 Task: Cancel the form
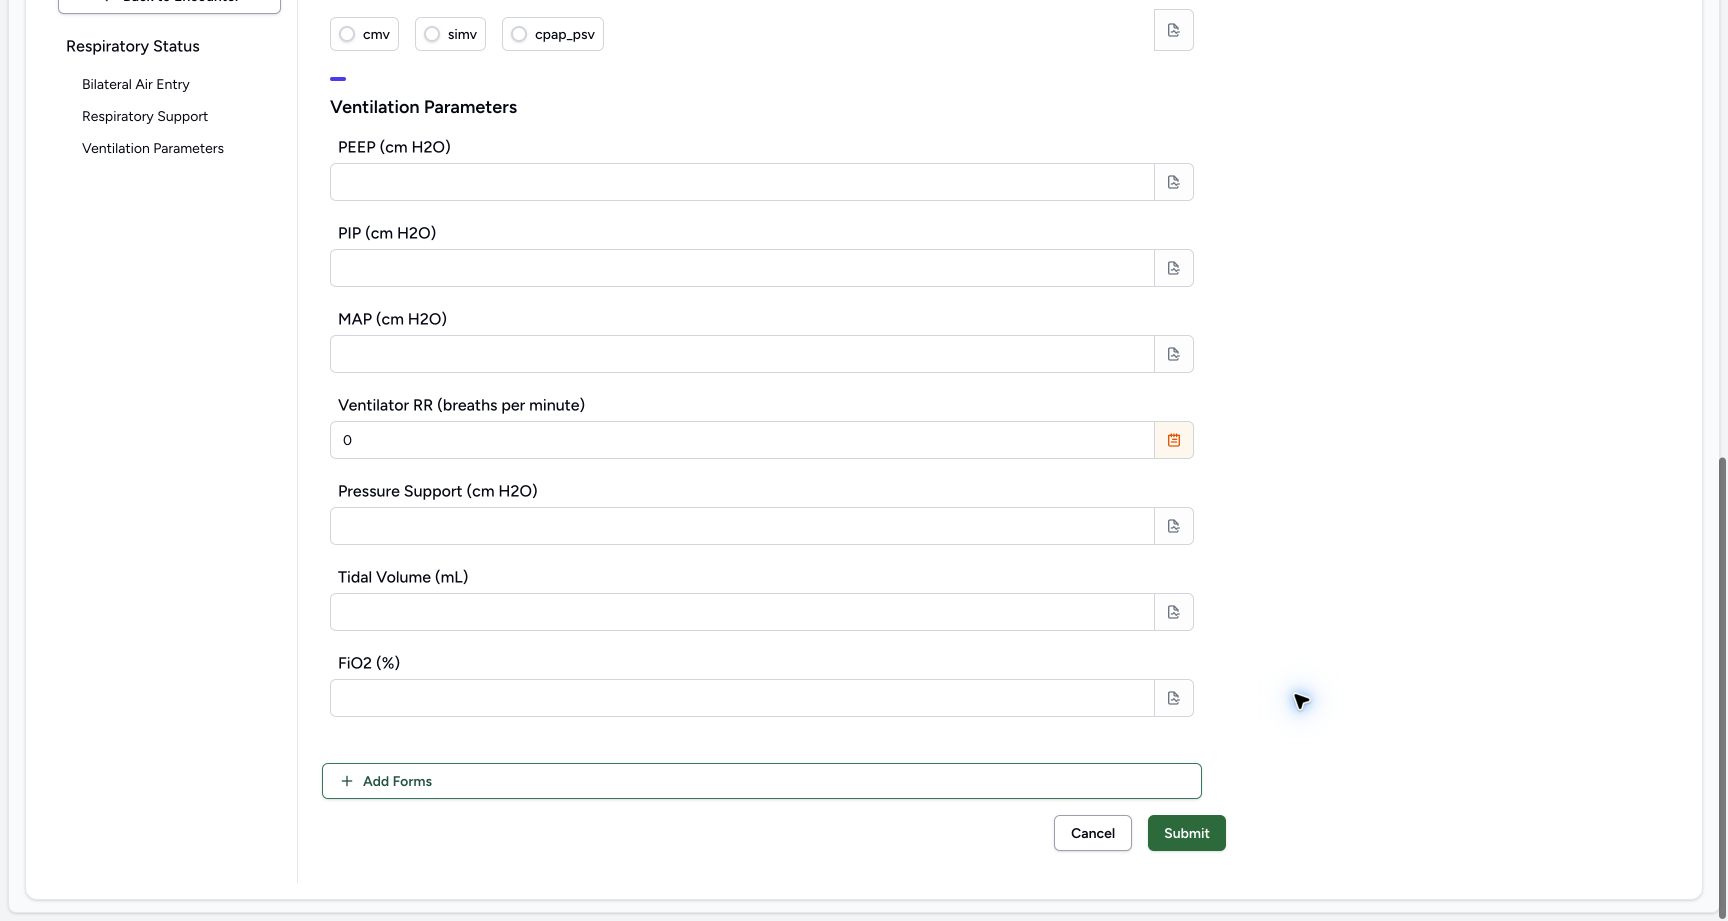pos(1093,833)
